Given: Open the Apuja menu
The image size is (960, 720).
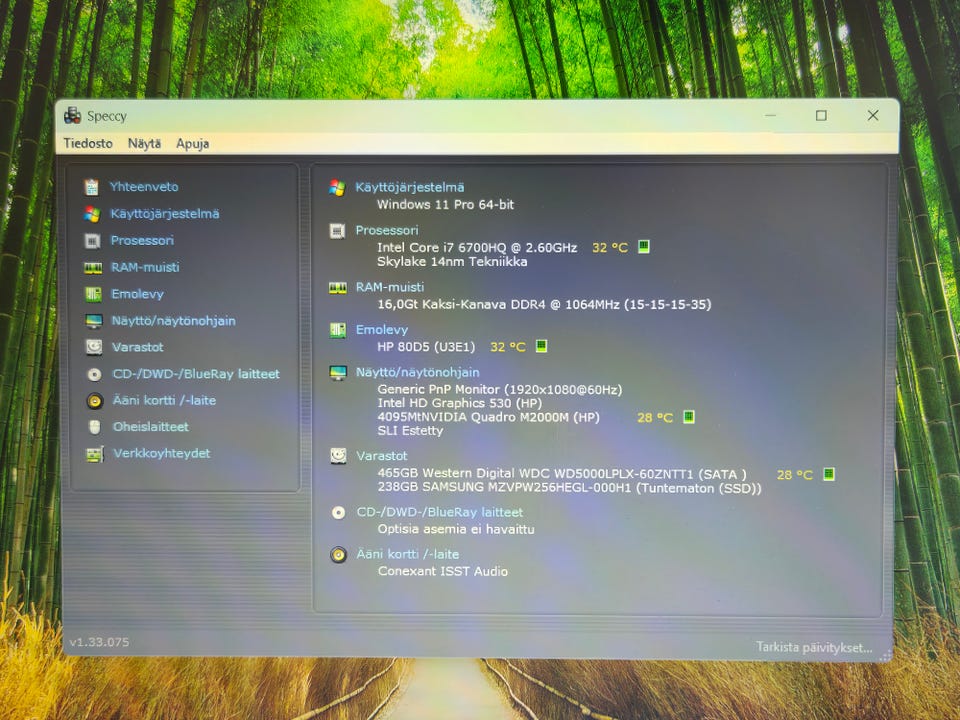Looking at the screenshot, I should pos(192,144).
